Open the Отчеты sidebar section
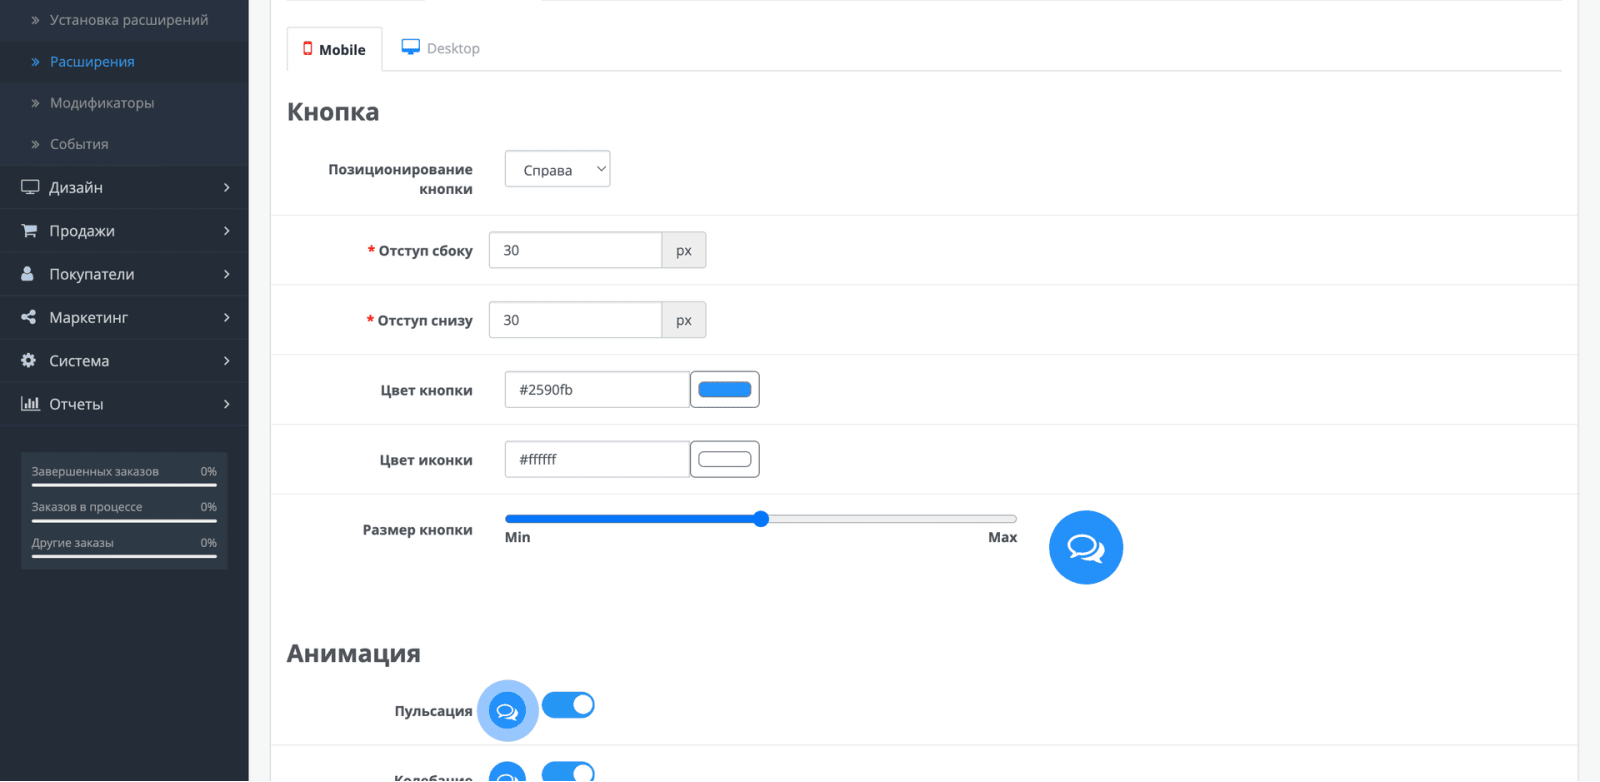Image resolution: width=1600 pixels, height=782 pixels. 124,404
